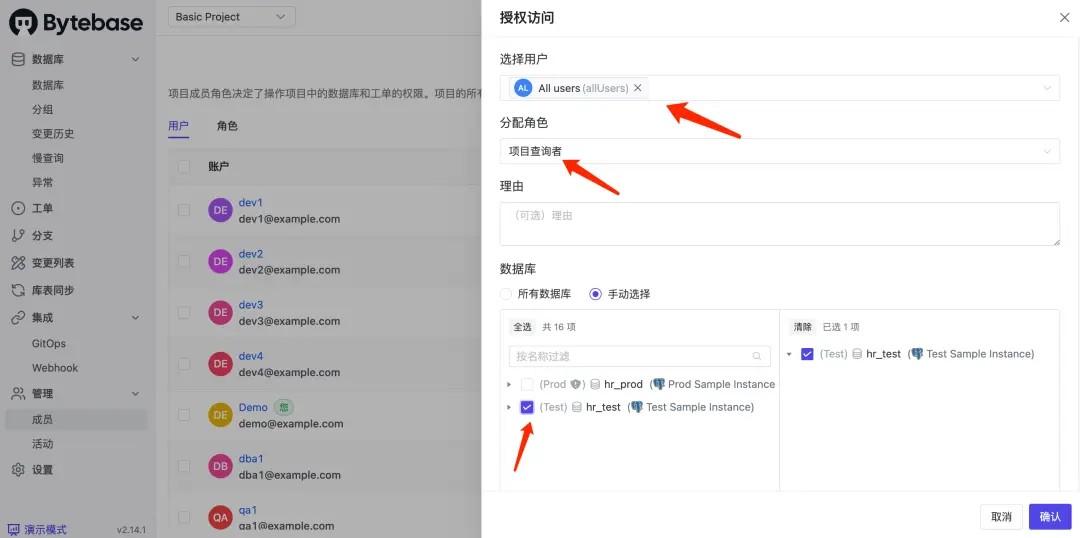Open the dev1 user link
Viewport: 1080px width, 538px height.
[x=251, y=203]
